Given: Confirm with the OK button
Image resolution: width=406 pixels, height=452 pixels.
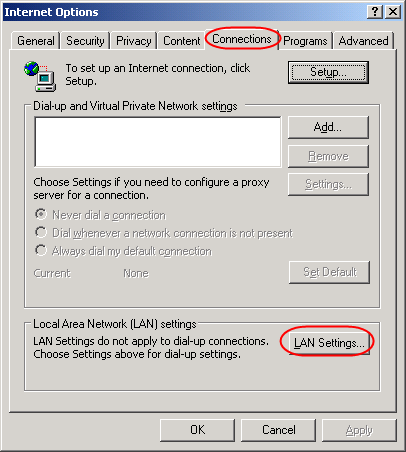Looking at the screenshot, I should (x=197, y=430).
